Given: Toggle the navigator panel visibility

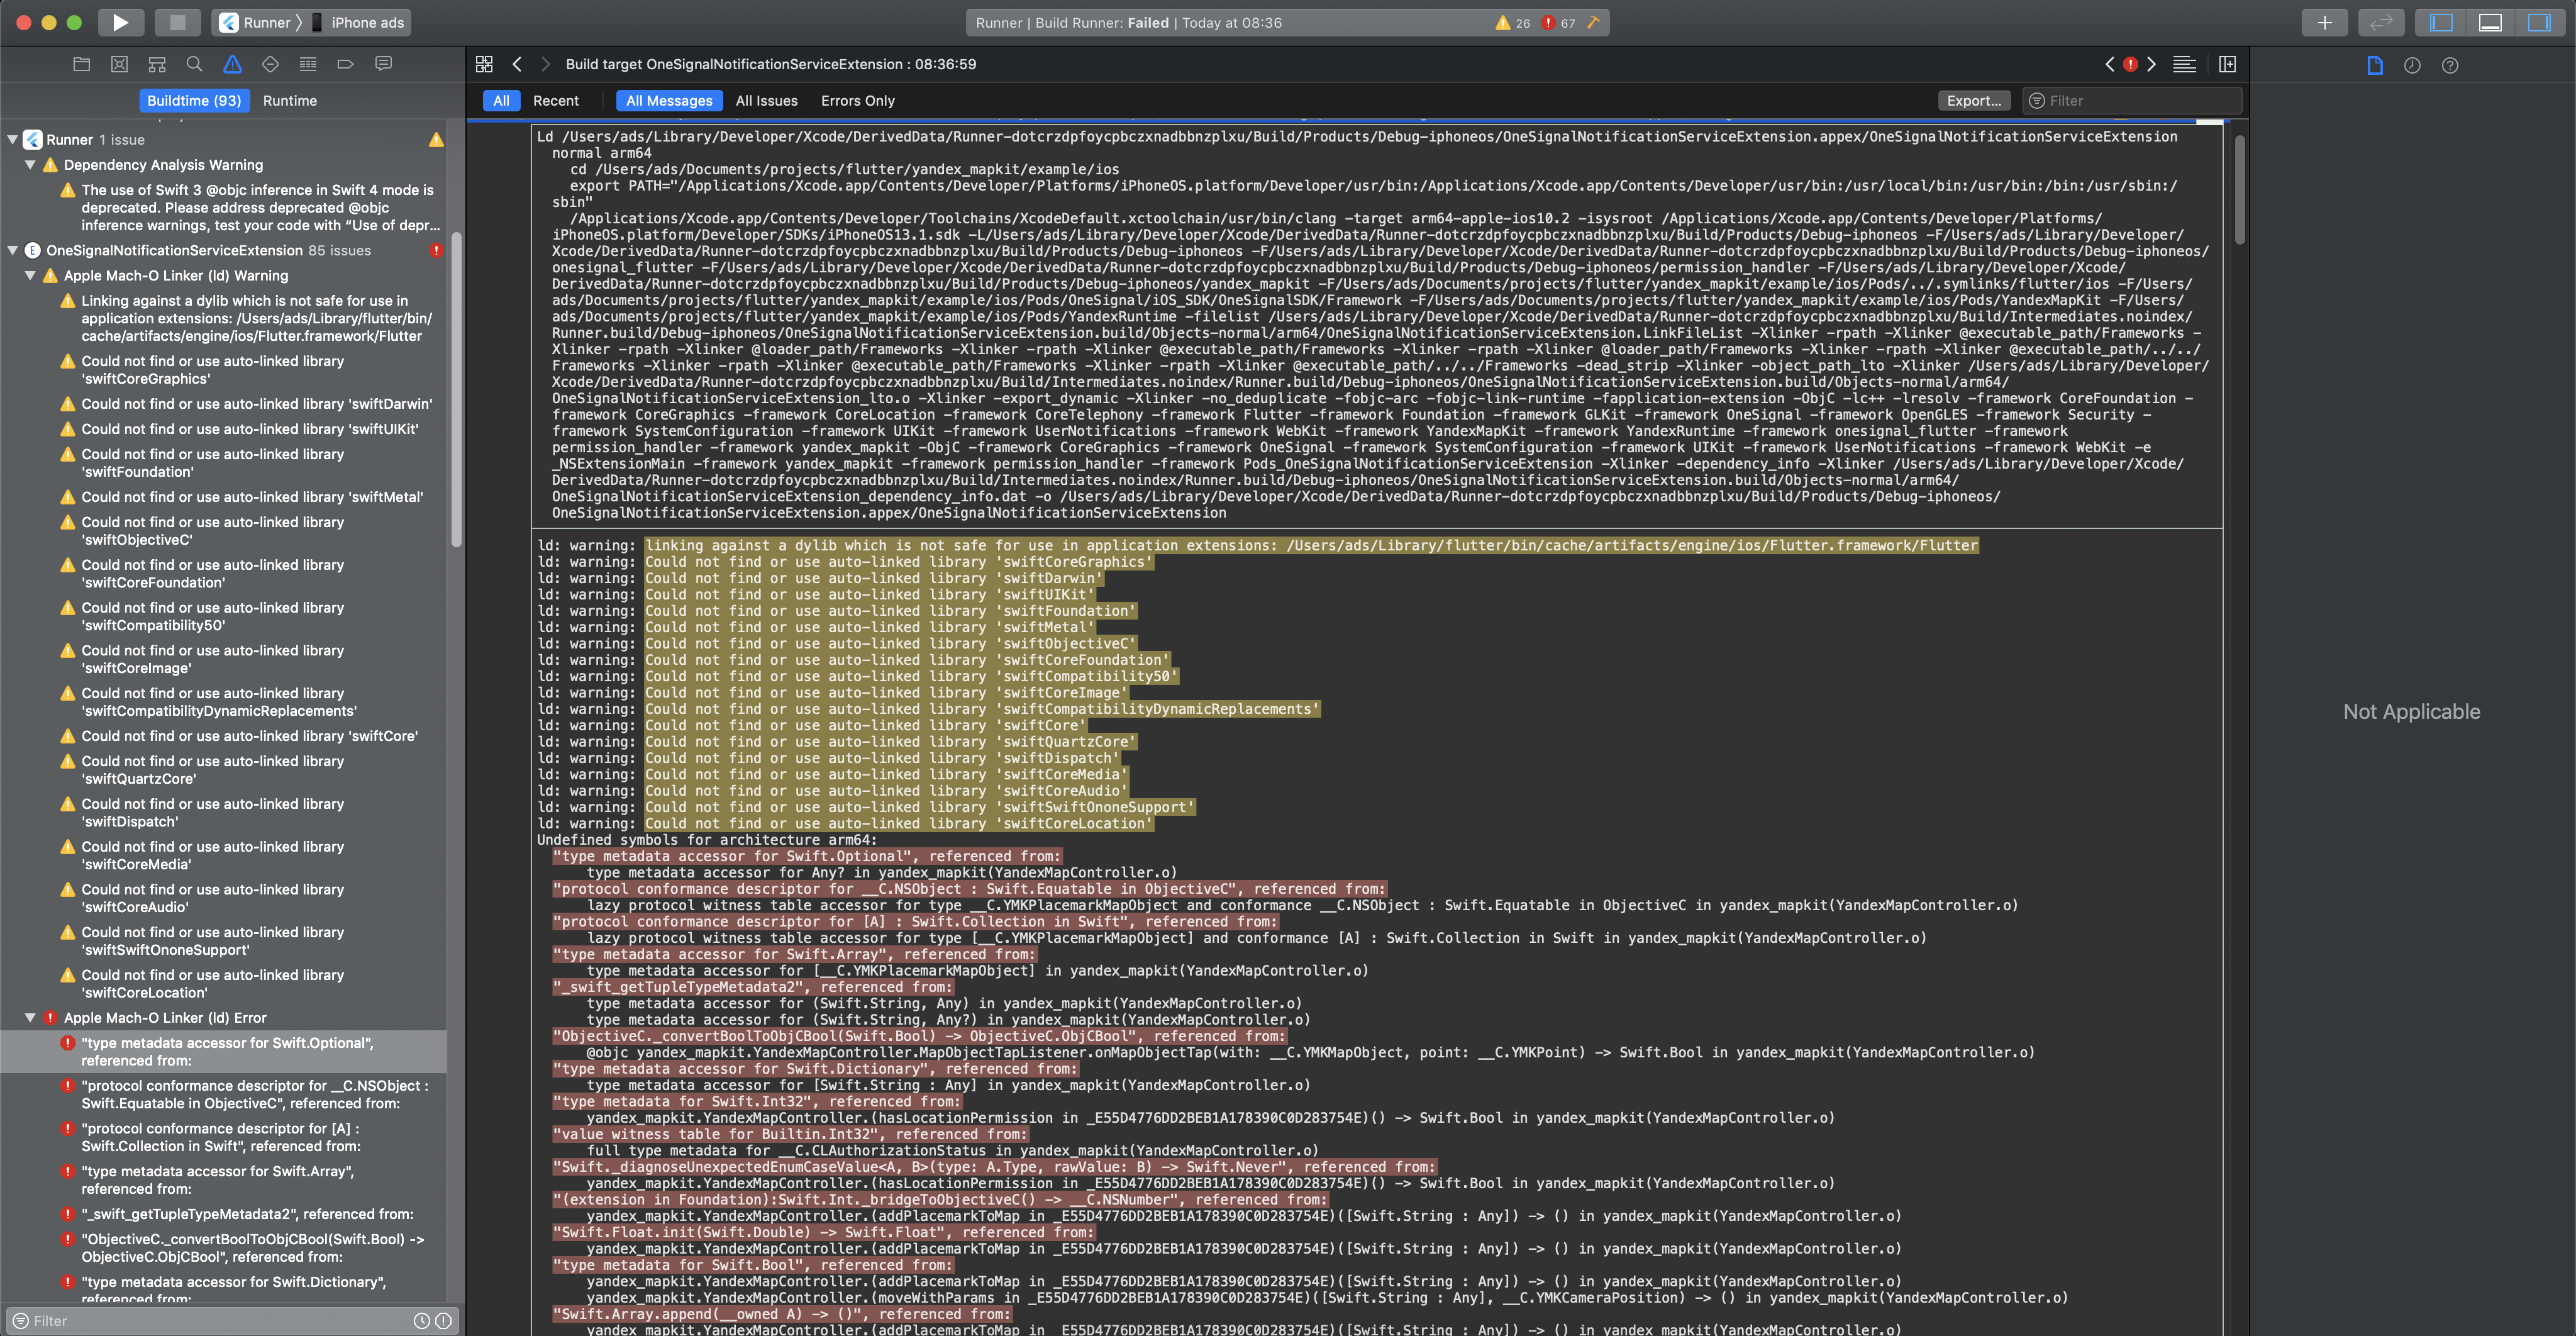Looking at the screenshot, I should (2441, 22).
